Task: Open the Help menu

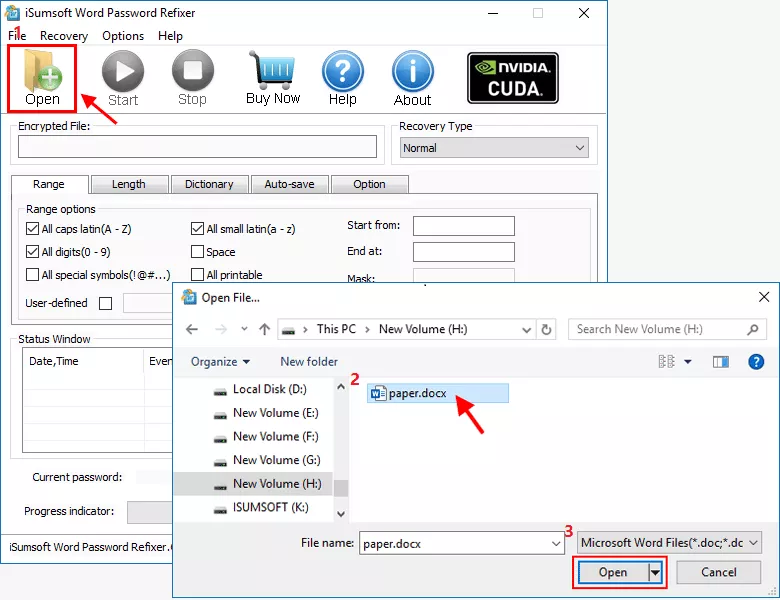Action: pos(170,36)
